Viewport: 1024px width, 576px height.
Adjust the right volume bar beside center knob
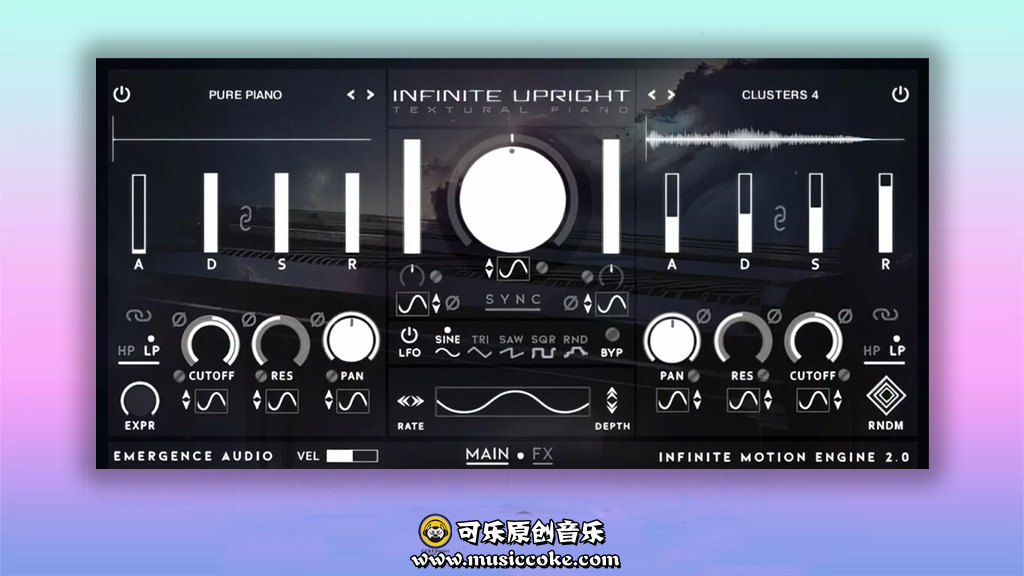[x=611, y=196]
